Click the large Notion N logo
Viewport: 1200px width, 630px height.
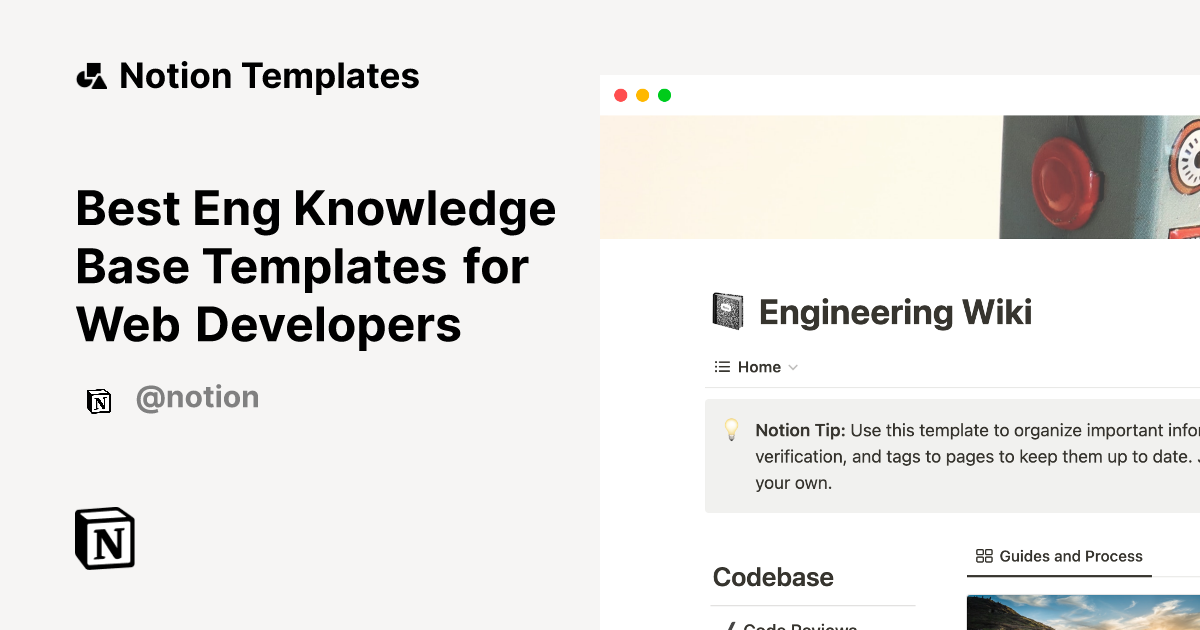(x=104, y=537)
